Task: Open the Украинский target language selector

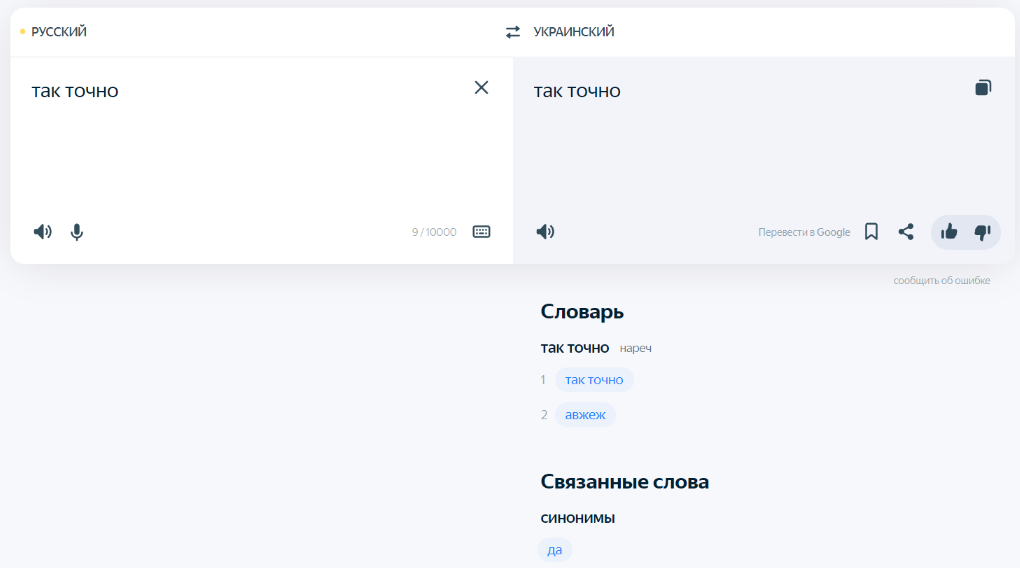Action: click(x=574, y=32)
